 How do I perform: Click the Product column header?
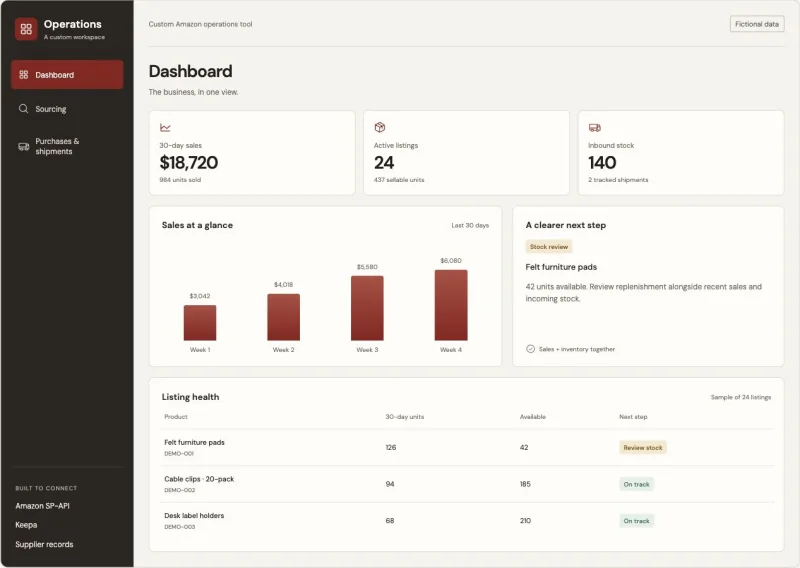tap(176, 417)
